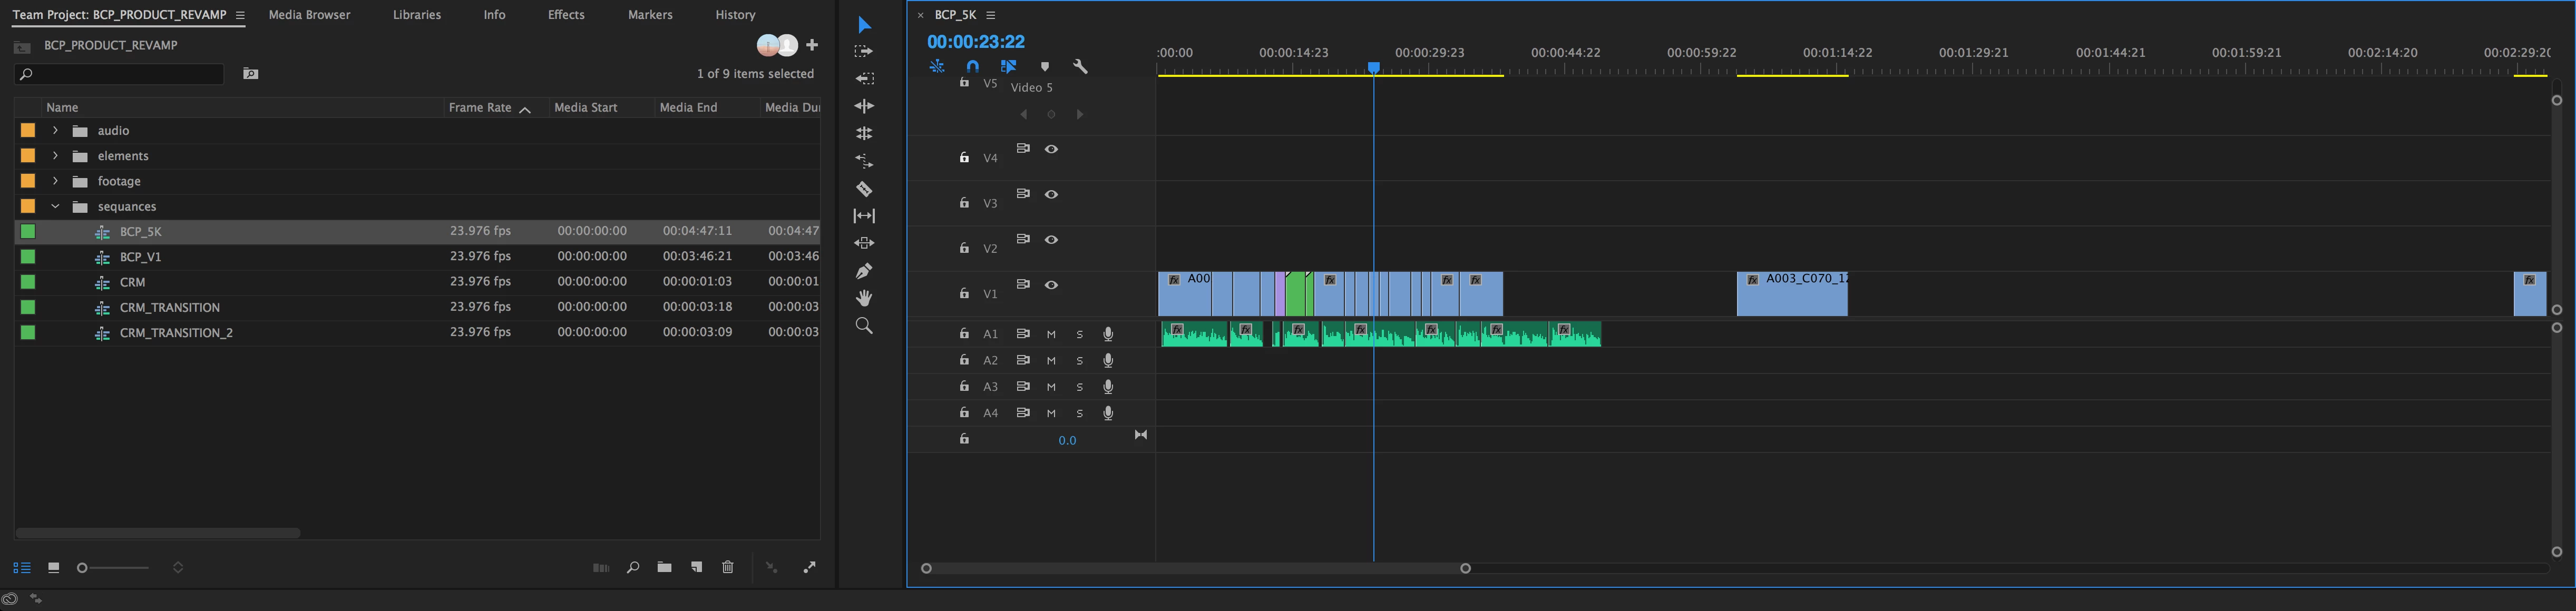Hide V4 track with eye icon

(x=1051, y=149)
